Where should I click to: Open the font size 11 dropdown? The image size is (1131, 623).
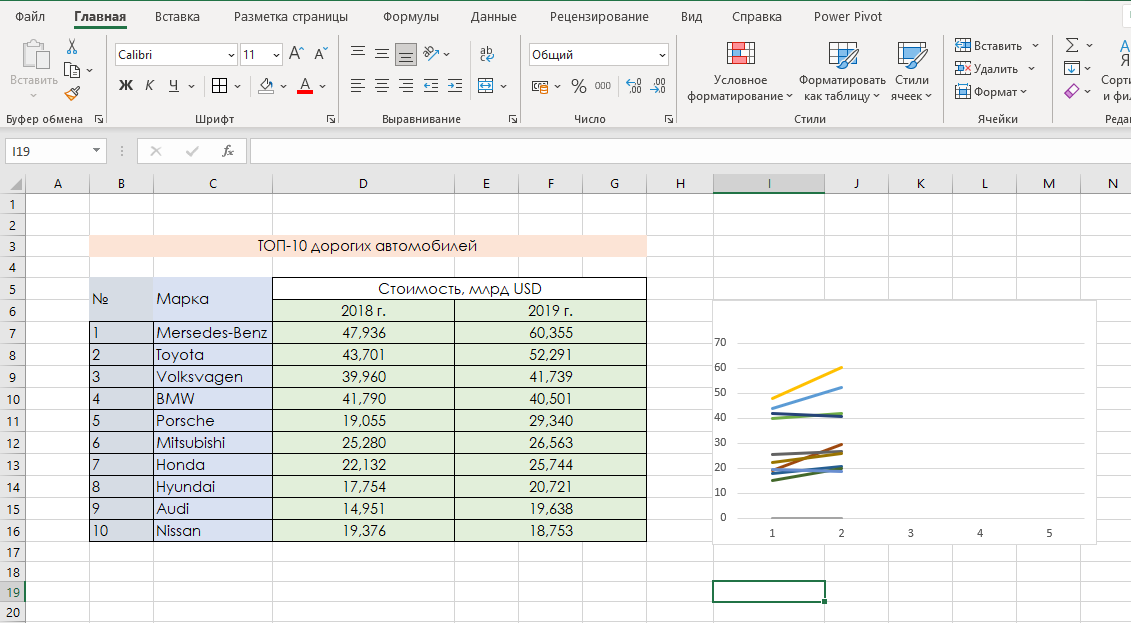[276, 55]
